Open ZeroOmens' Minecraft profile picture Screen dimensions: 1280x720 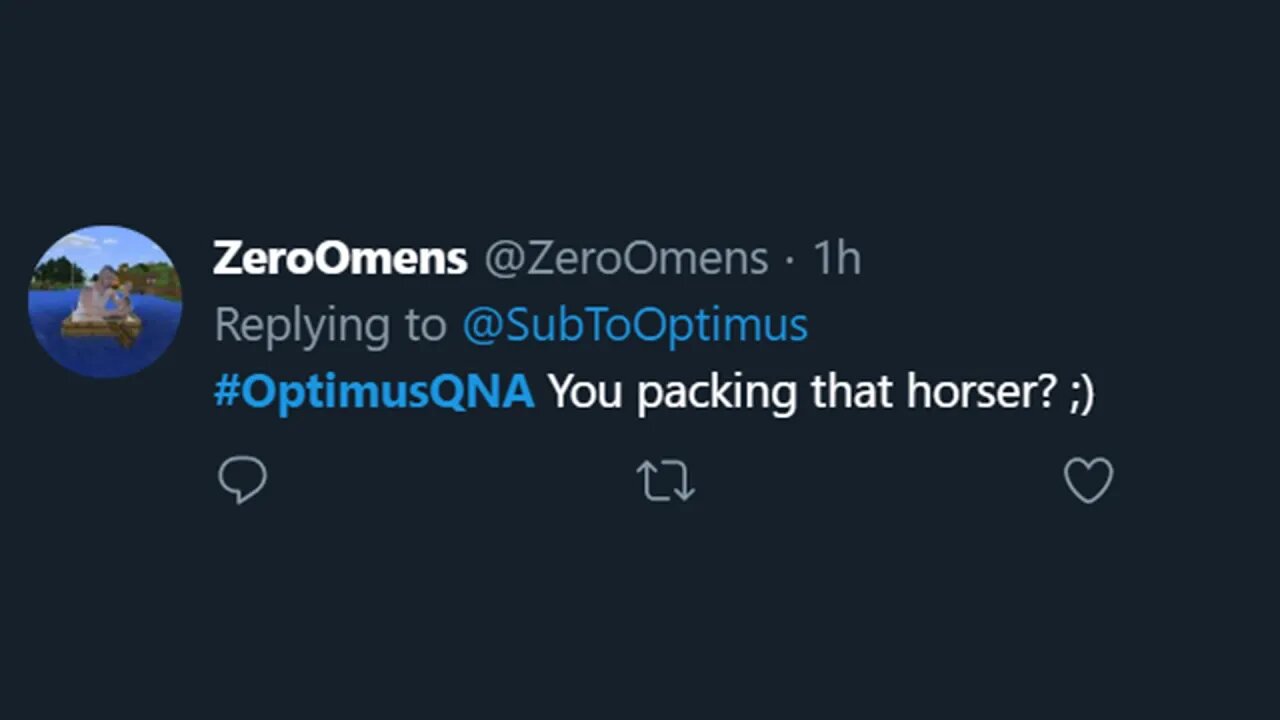point(105,301)
